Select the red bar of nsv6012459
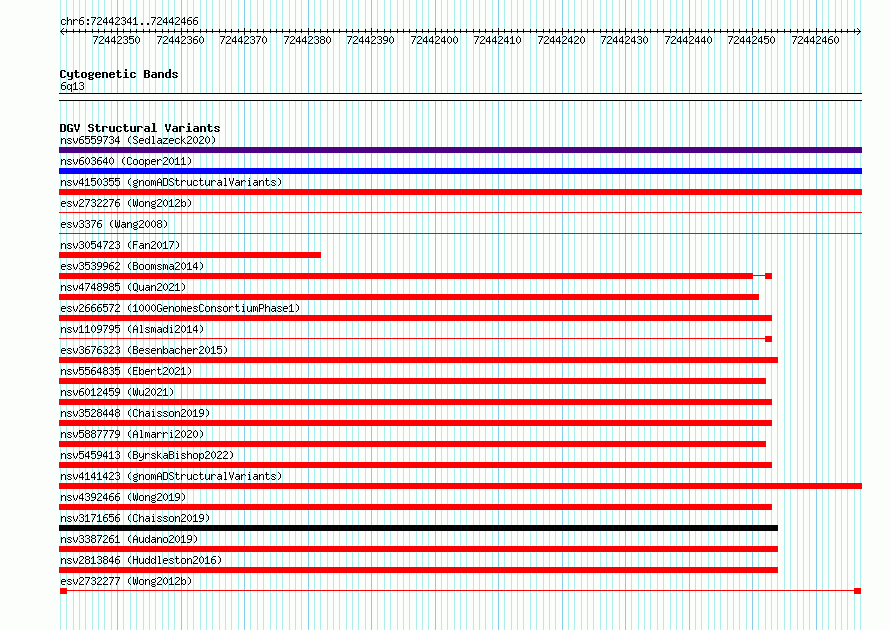This screenshot has height=630, width=890. click(x=415, y=402)
